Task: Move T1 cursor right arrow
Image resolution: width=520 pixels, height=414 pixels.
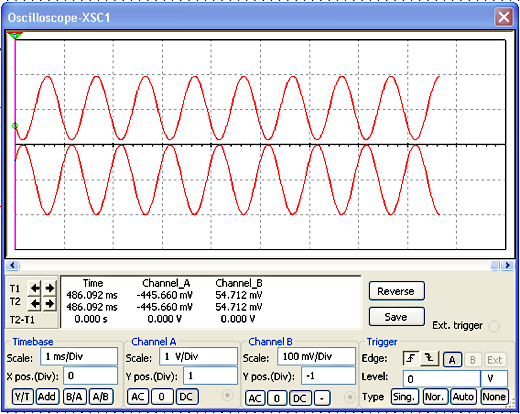Action: (49, 288)
